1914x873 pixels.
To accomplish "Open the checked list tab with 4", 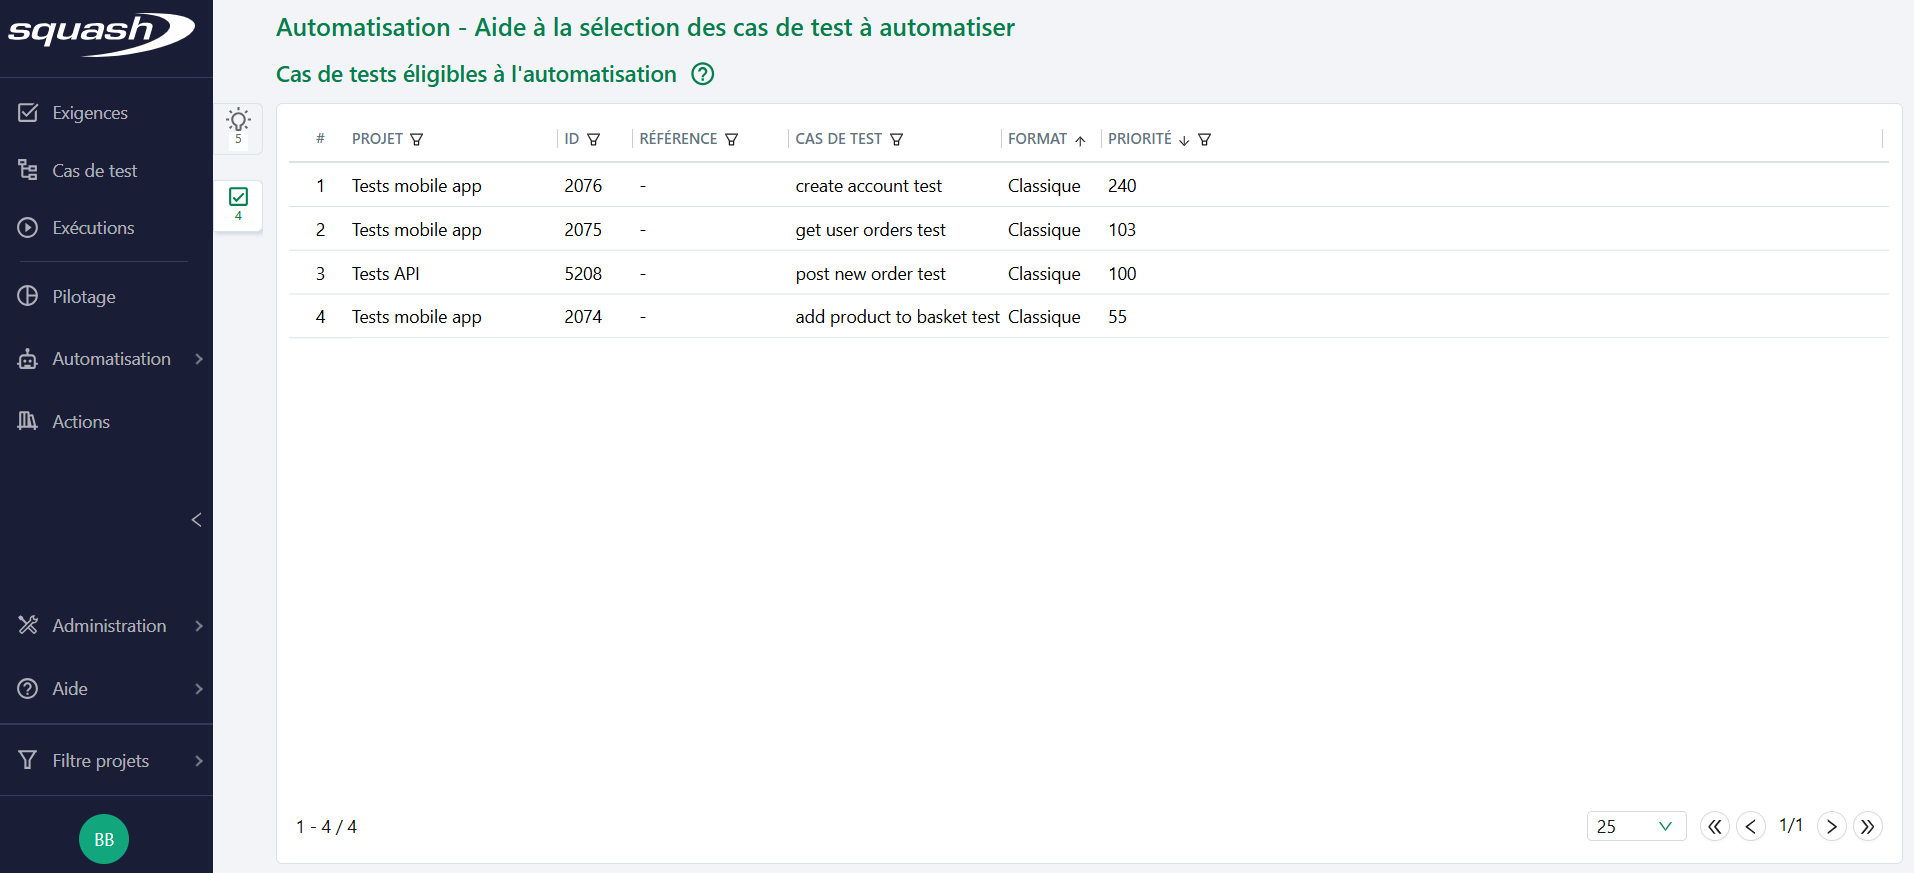I will pyautogui.click(x=238, y=205).
